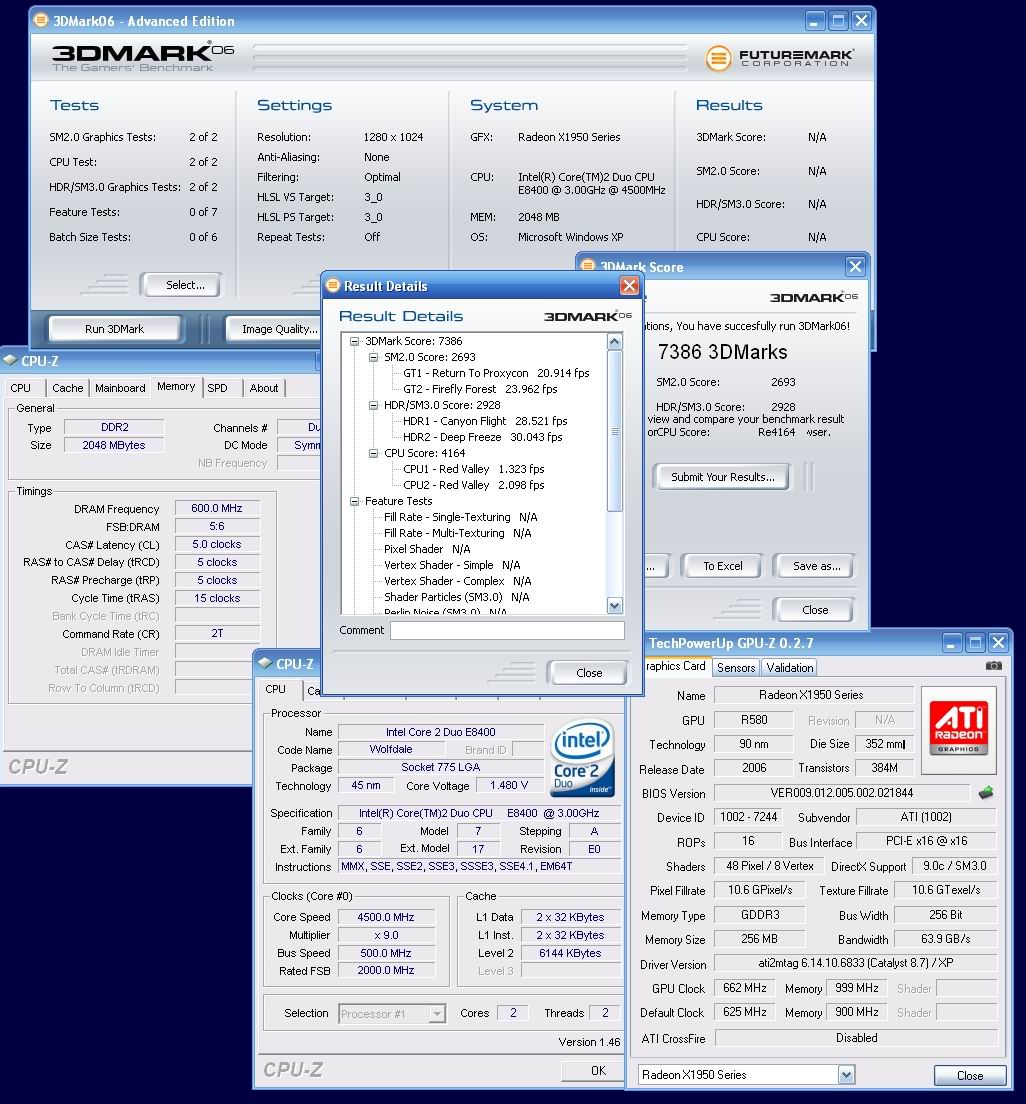Viewport: 1026px width, 1104px height.
Task: Select the CPU1 - Red Valley row
Action: 473,469
